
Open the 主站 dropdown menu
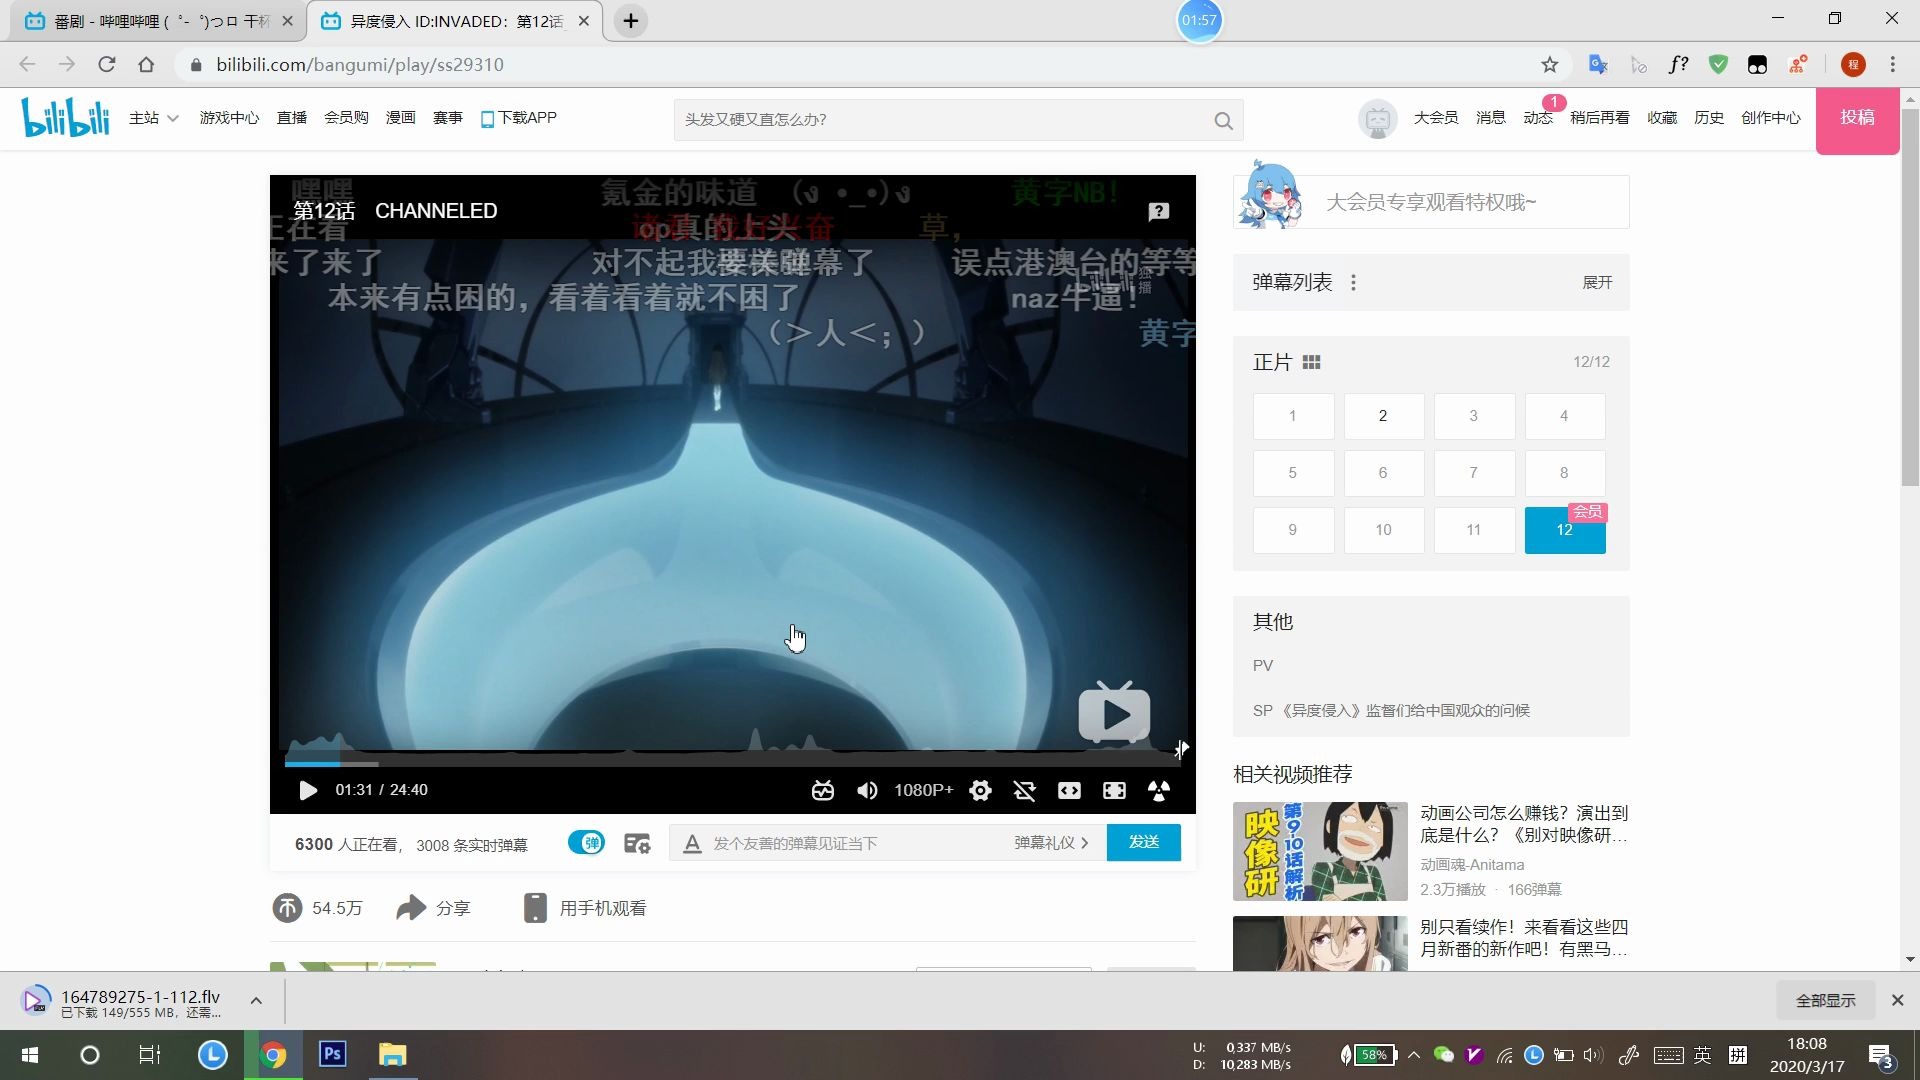pos(153,118)
